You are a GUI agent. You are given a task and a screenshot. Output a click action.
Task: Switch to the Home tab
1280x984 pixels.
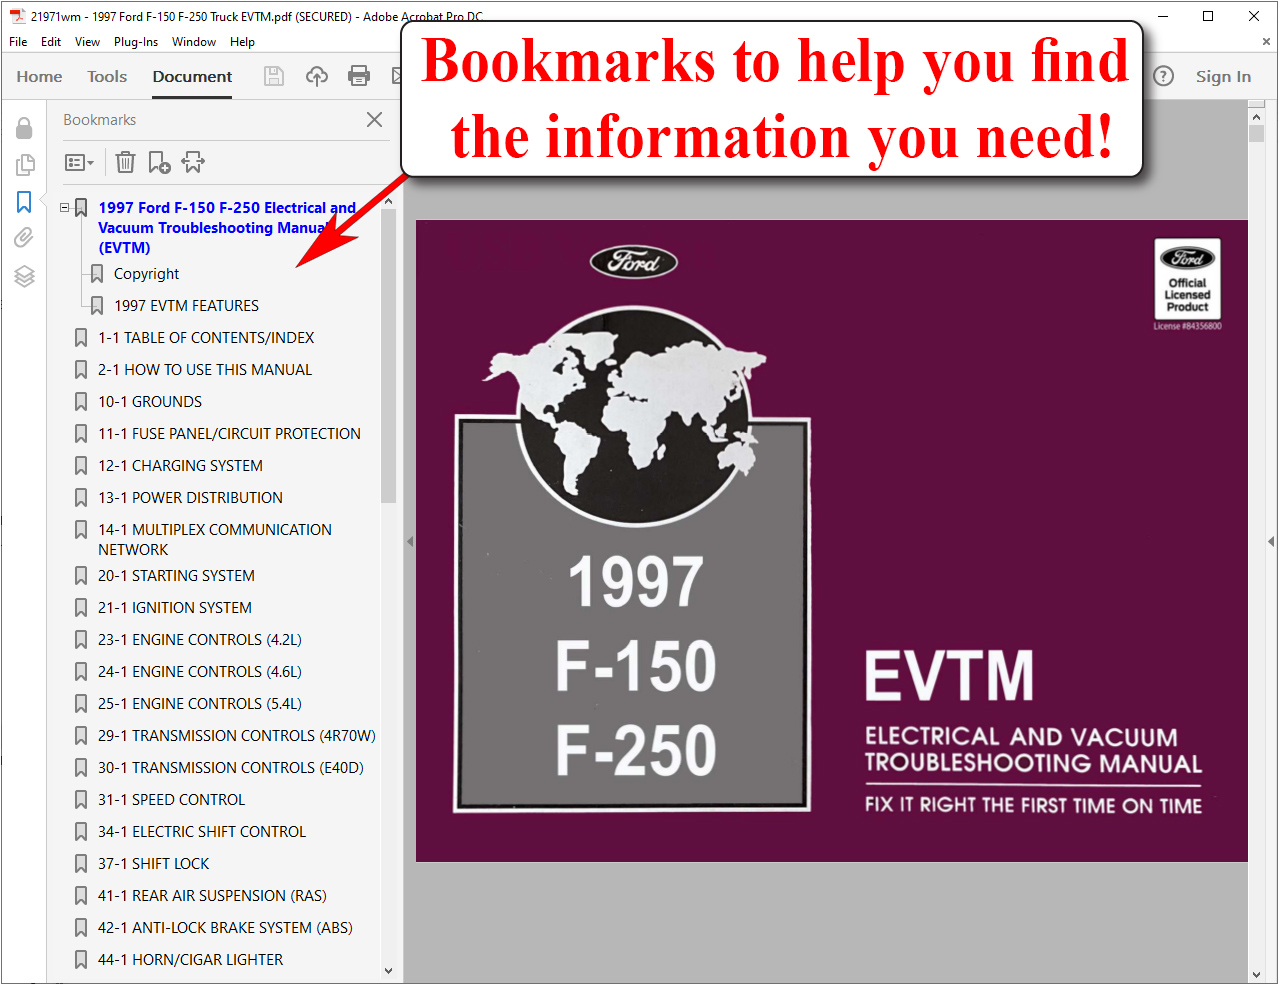coord(39,76)
